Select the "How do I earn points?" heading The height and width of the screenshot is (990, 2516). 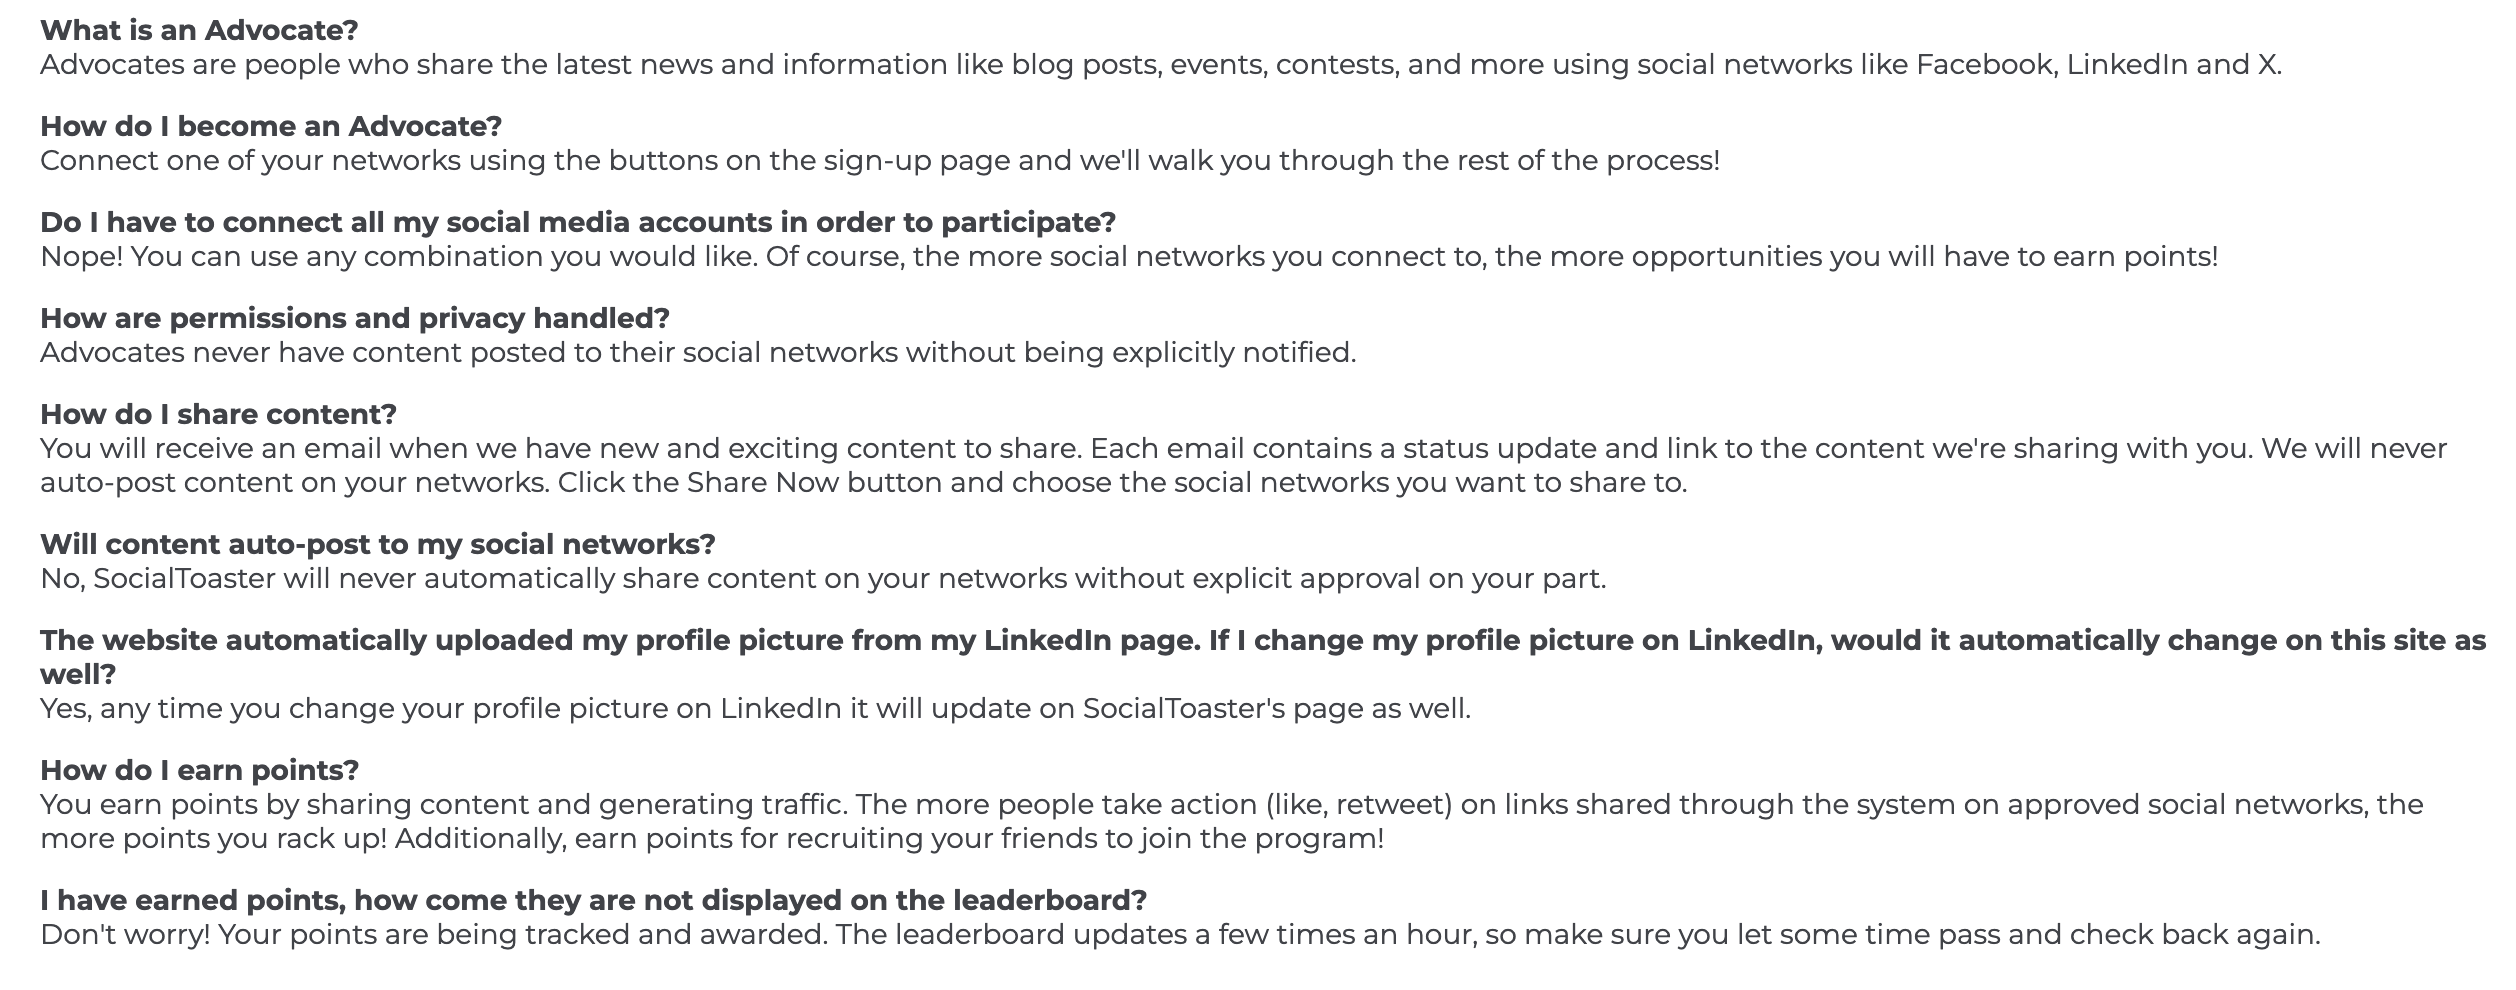pos(199,770)
